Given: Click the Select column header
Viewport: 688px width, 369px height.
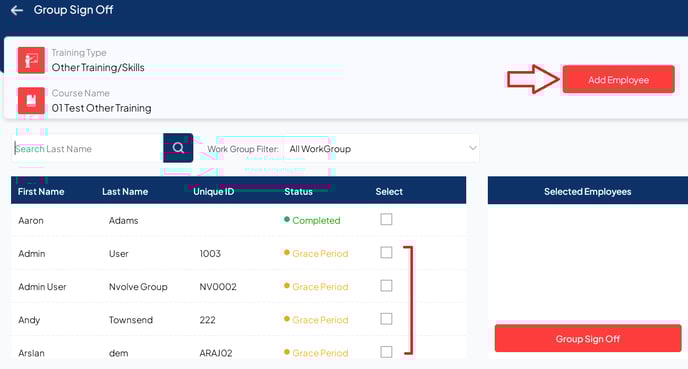Looking at the screenshot, I should click(389, 192).
